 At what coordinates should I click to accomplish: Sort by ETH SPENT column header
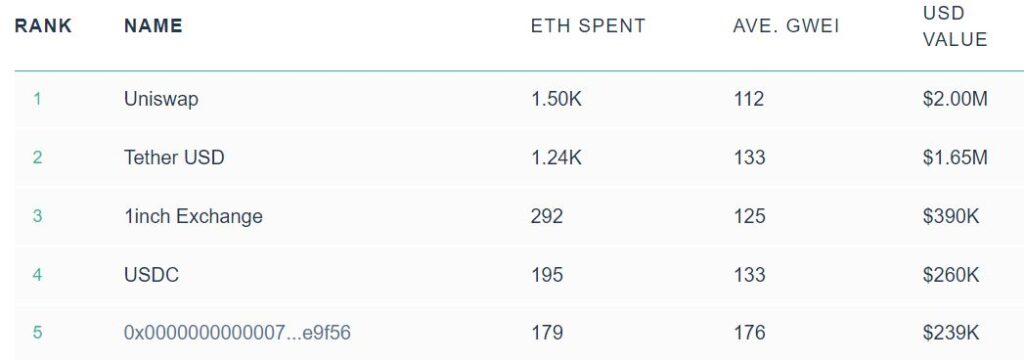click(588, 26)
